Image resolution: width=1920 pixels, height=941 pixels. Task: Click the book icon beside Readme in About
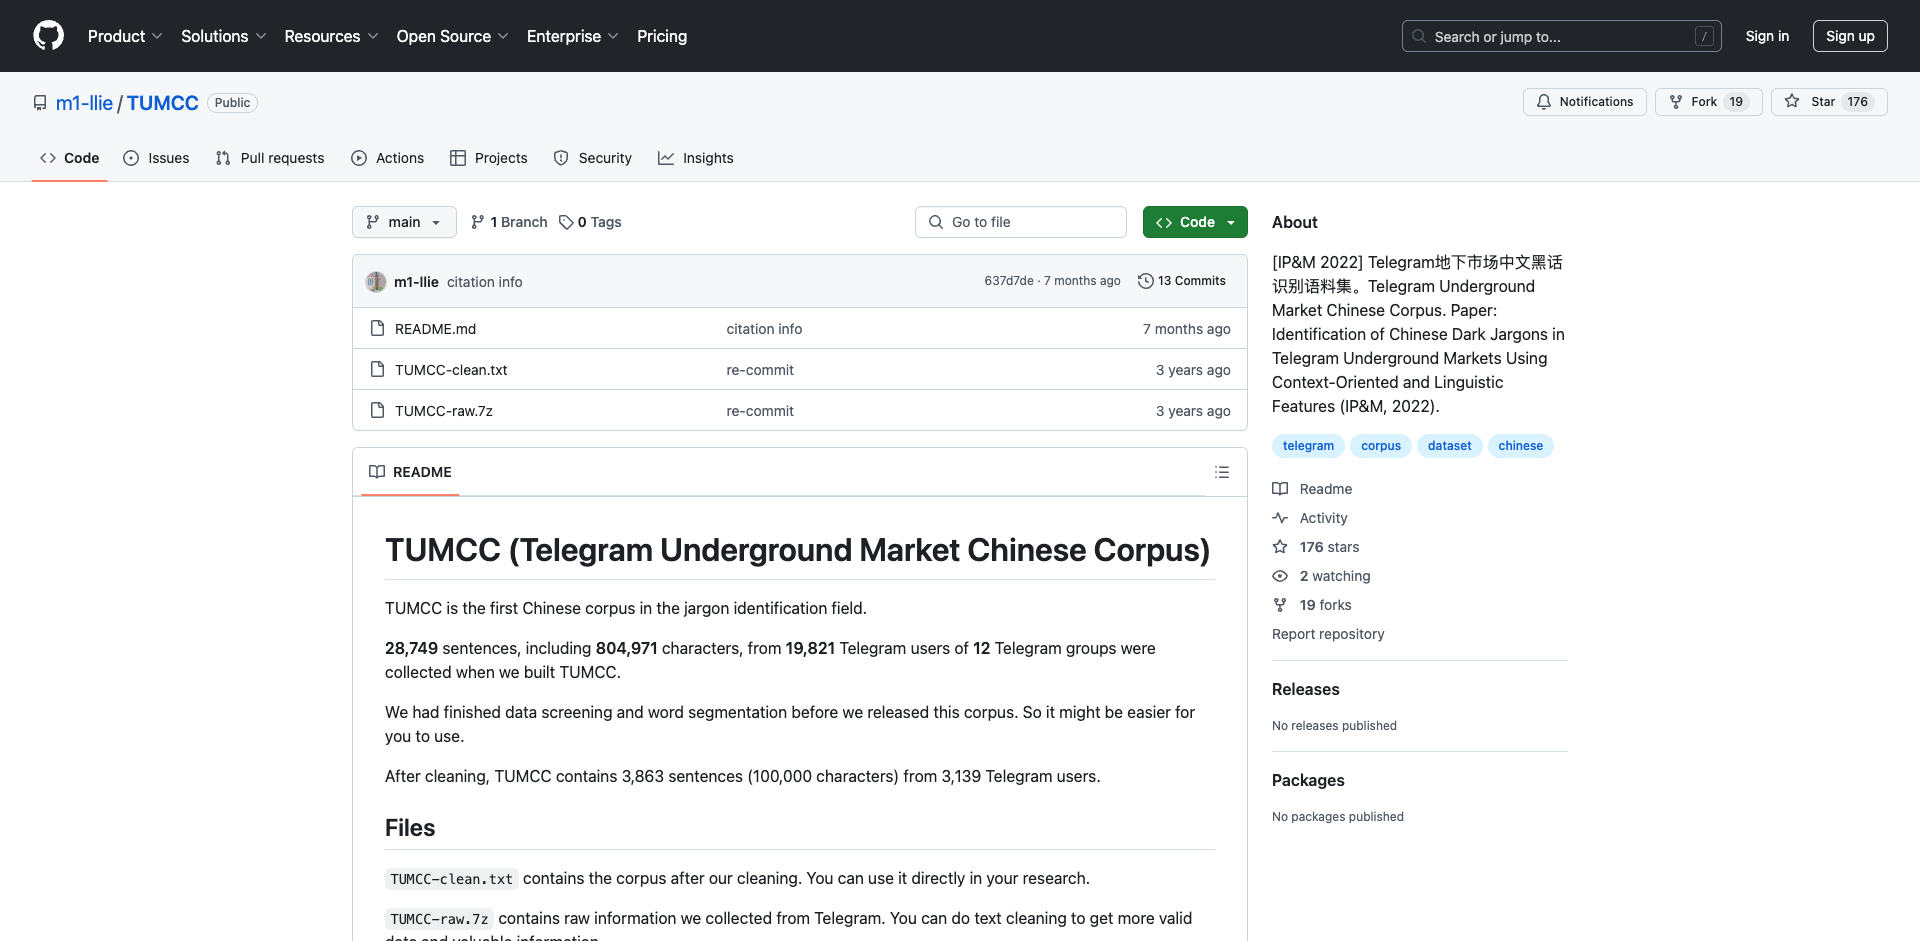pos(1280,489)
